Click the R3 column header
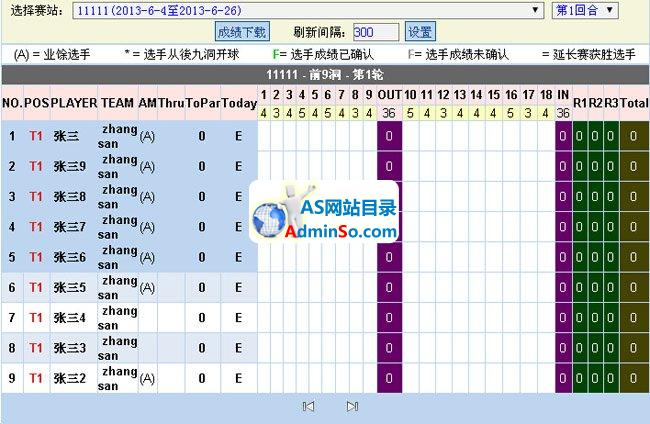This screenshot has height=424, width=650. coord(611,103)
